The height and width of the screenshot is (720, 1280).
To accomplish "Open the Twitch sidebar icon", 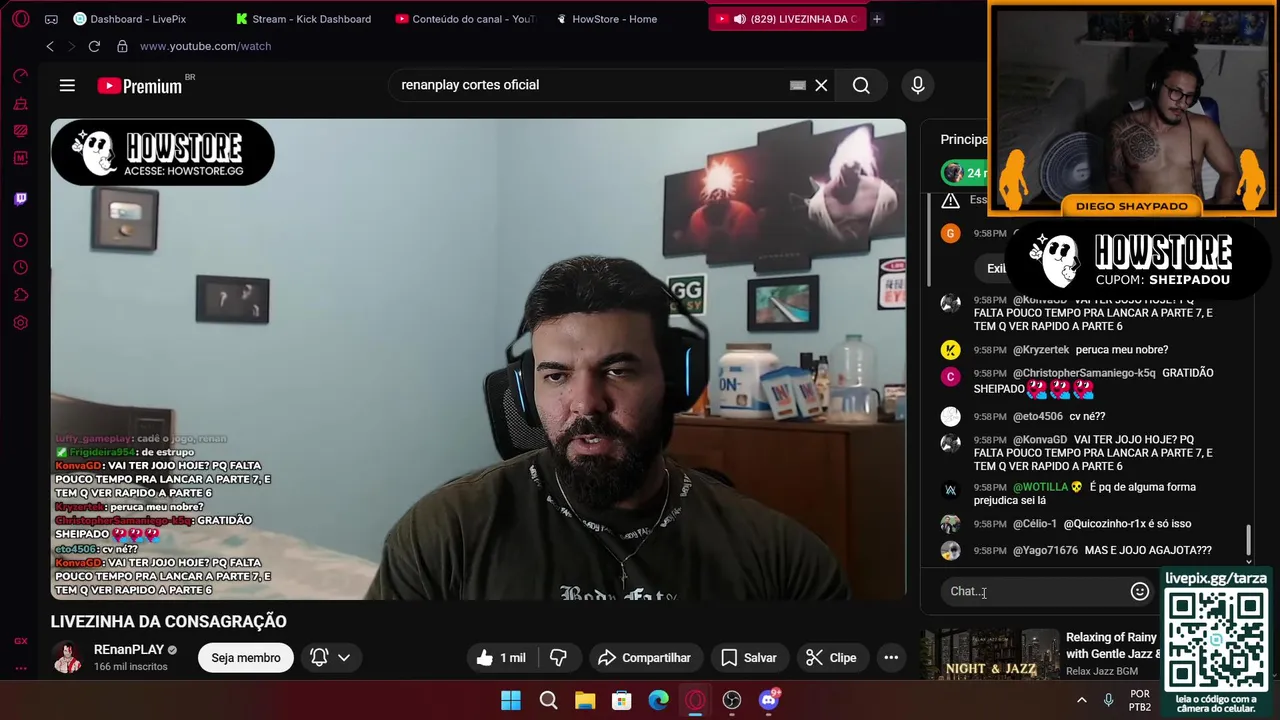I will coord(21,198).
